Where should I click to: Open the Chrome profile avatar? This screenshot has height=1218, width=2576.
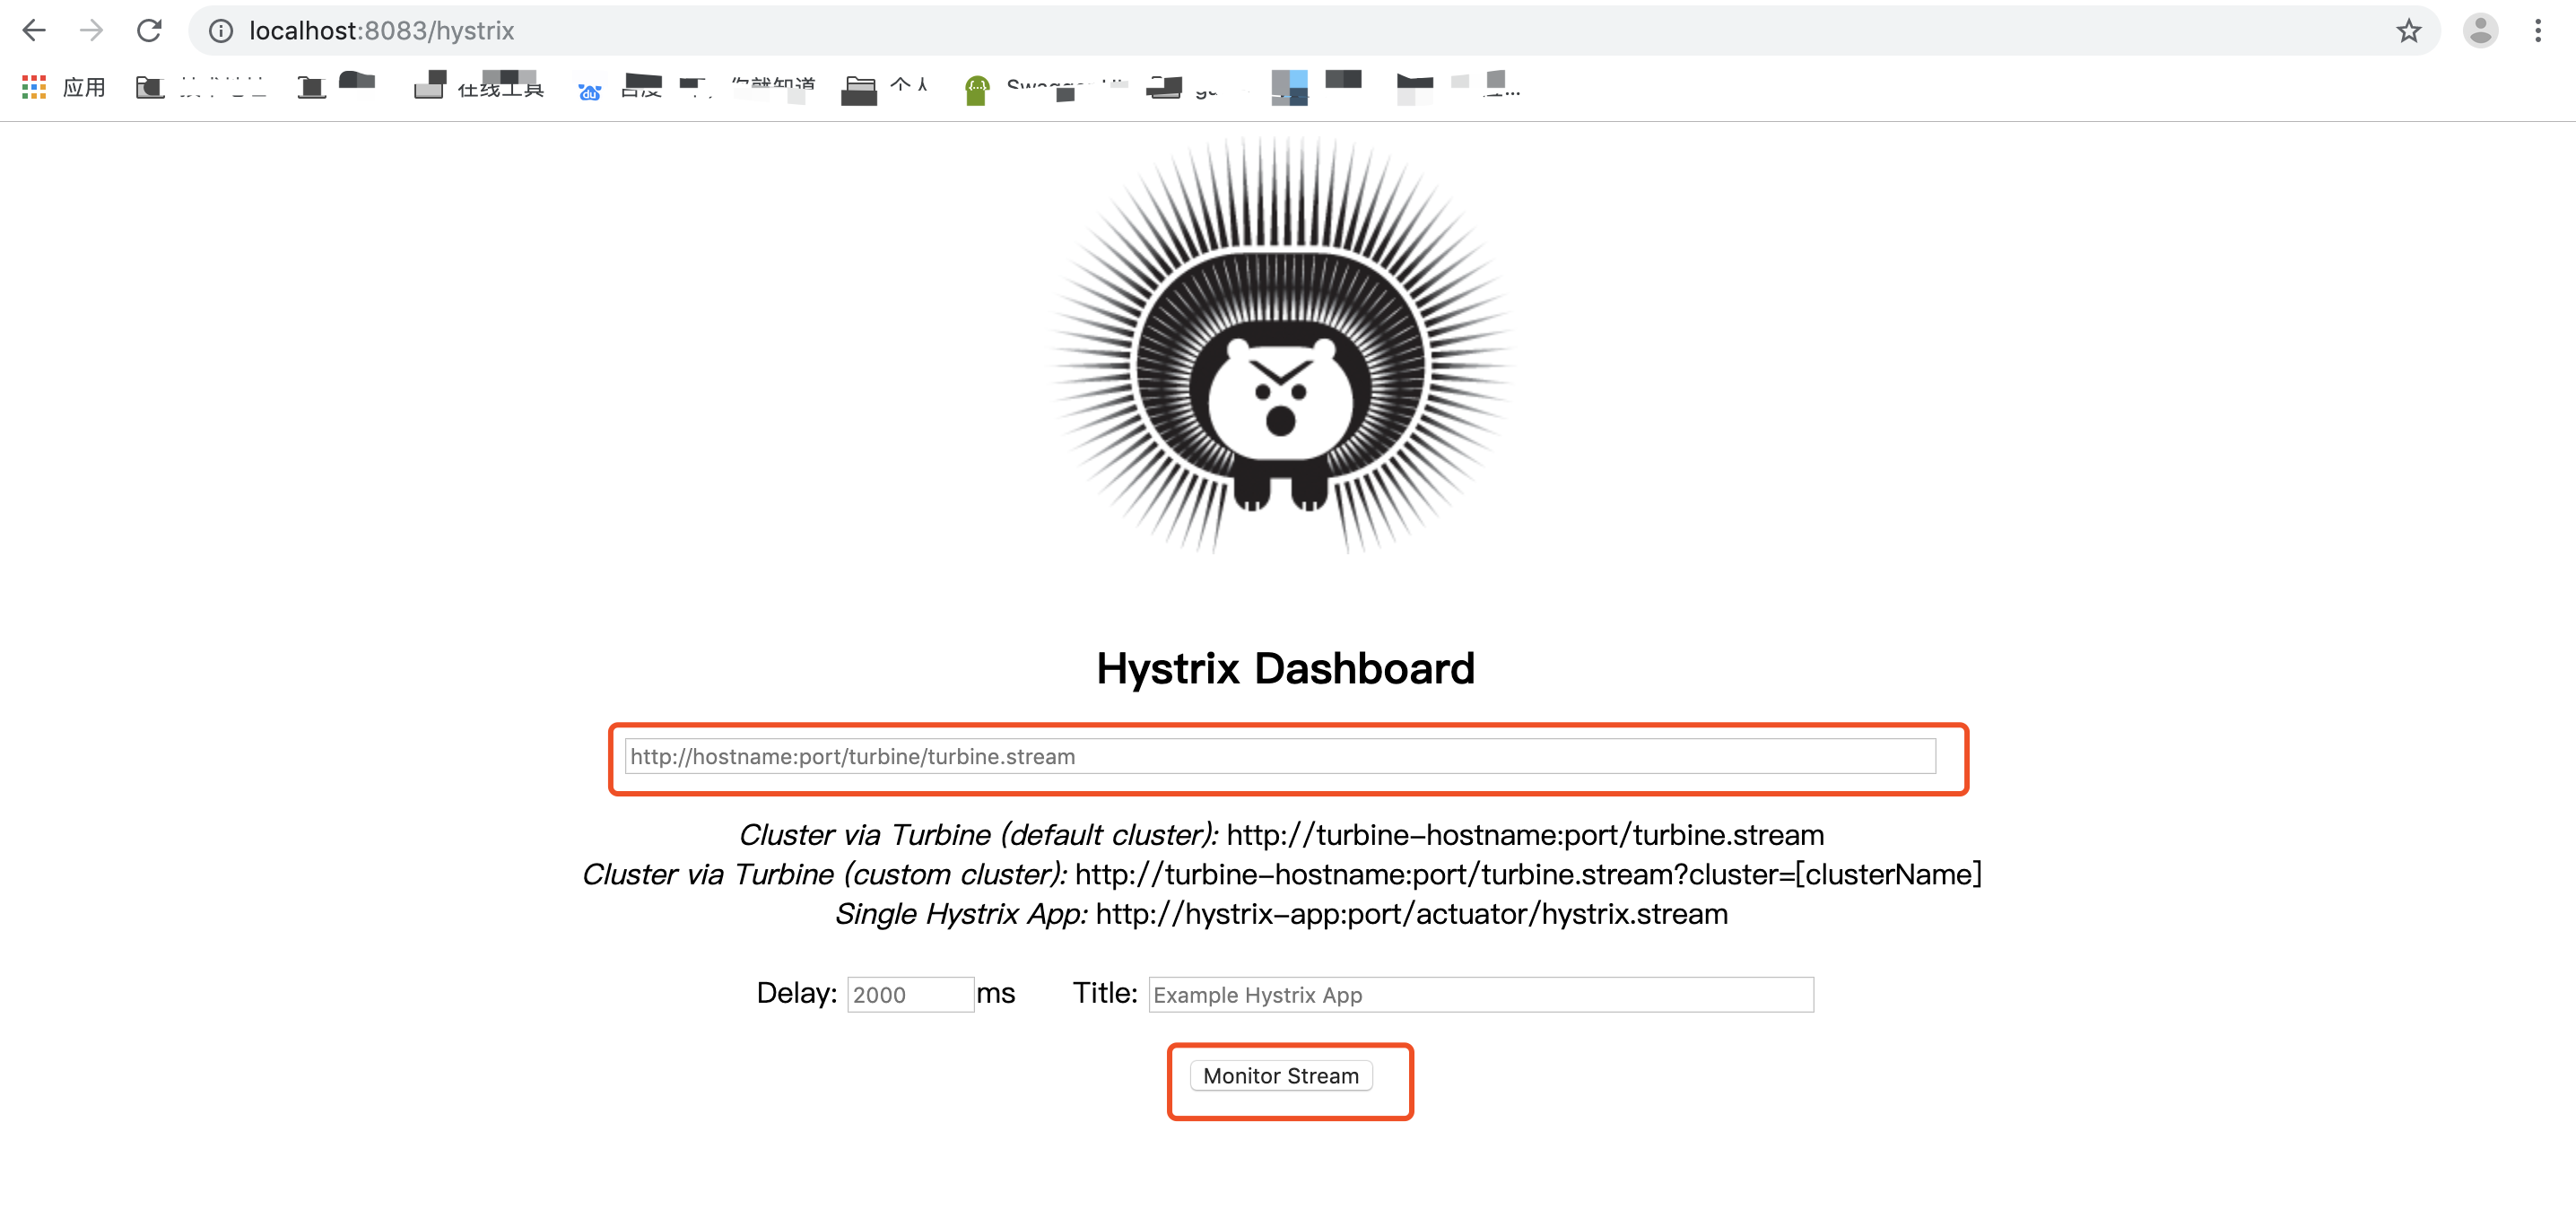(x=2480, y=31)
